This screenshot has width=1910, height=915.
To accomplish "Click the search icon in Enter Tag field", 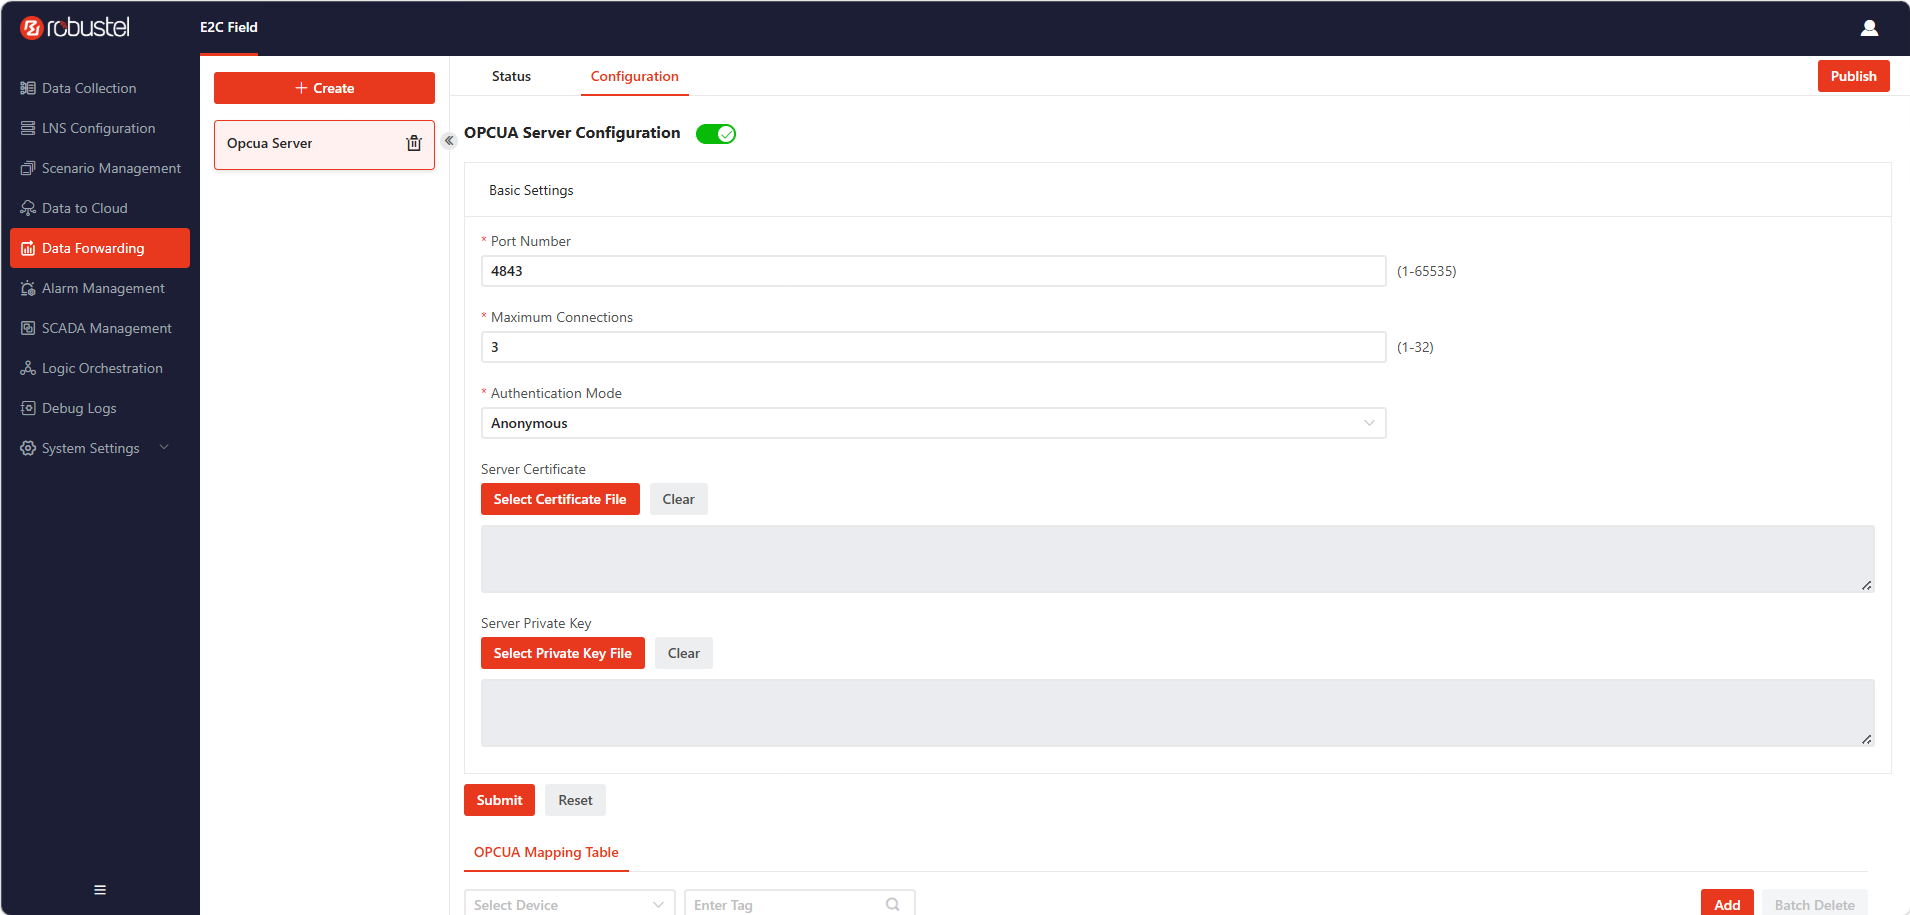I will pyautogui.click(x=893, y=904).
